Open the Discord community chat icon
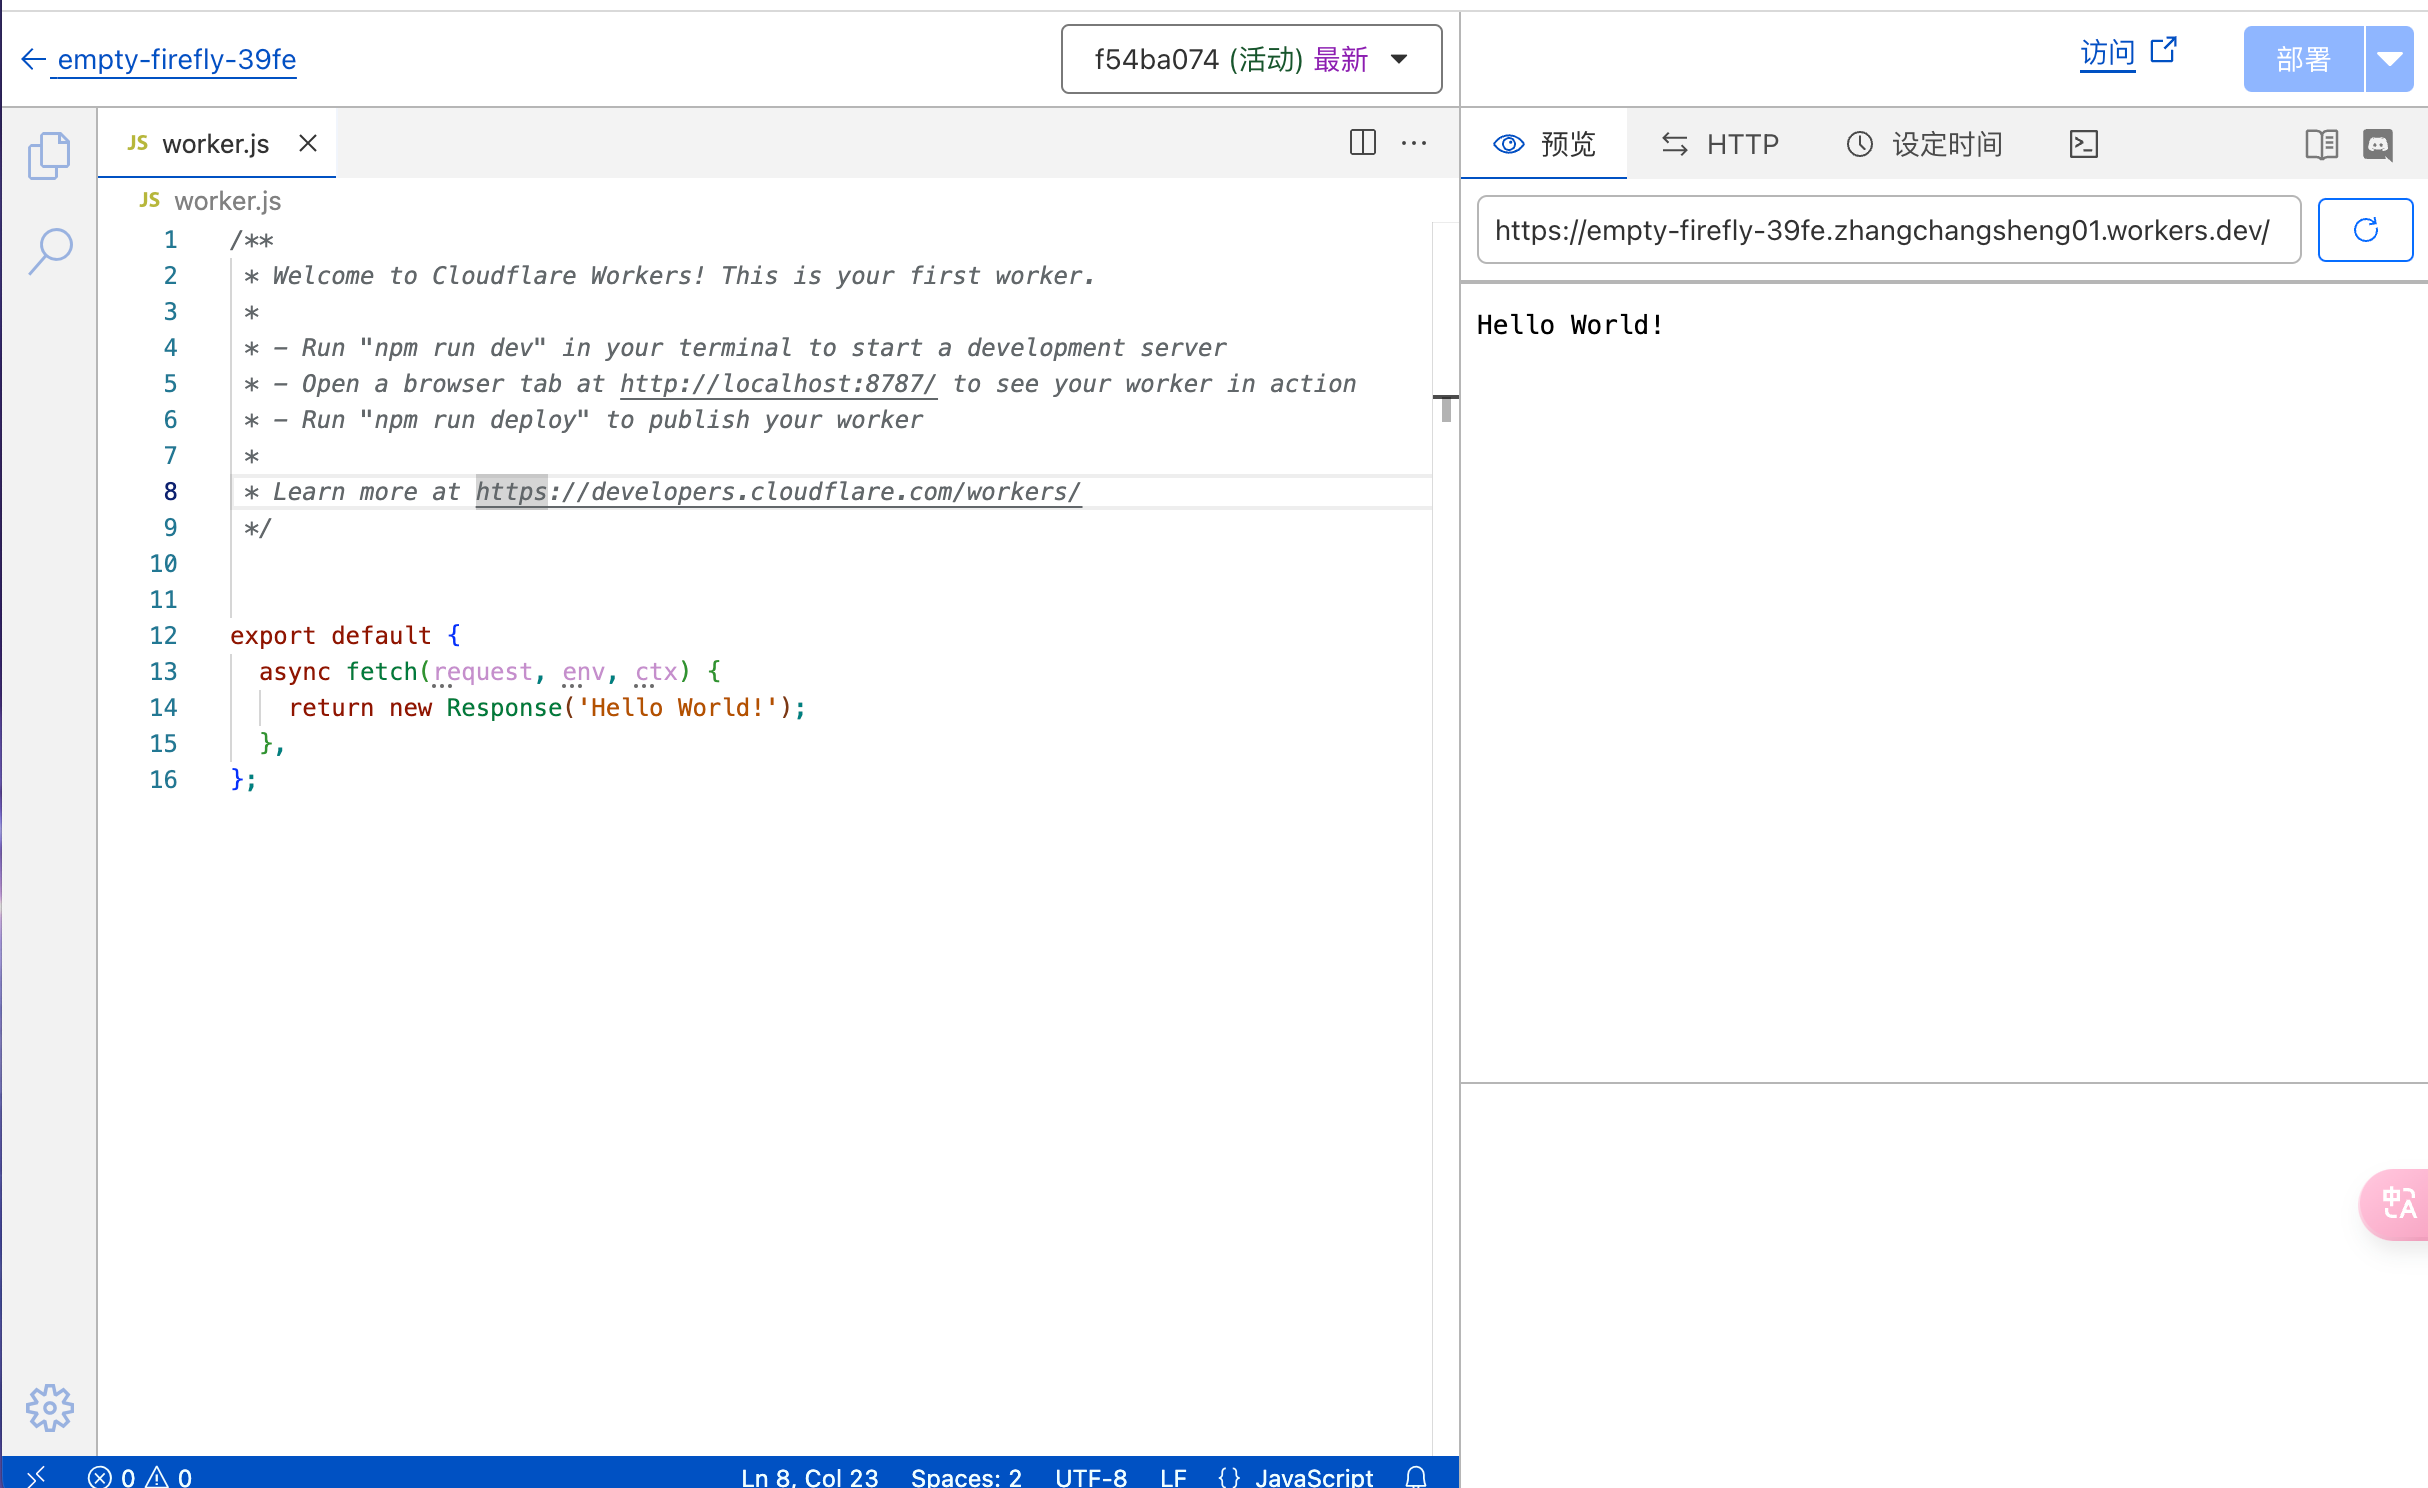 (x=2378, y=144)
